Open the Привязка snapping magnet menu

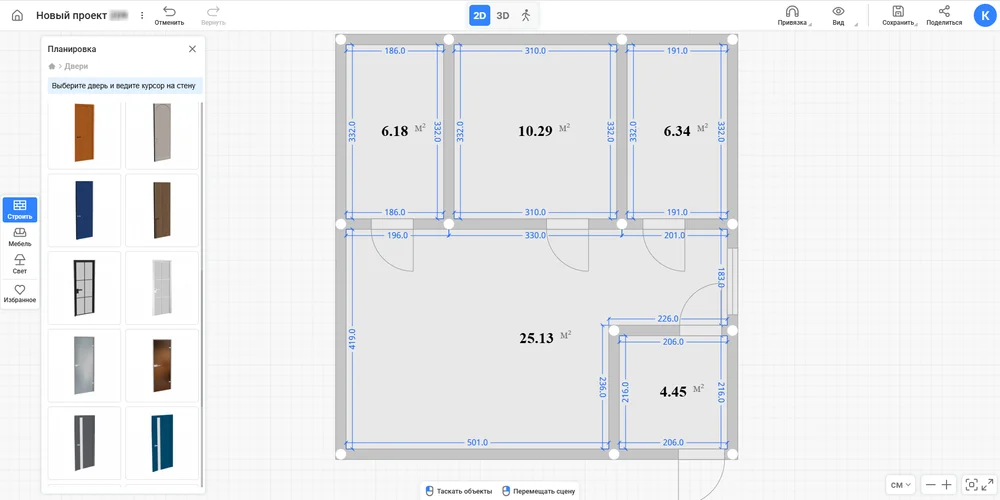[x=792, y=11]
